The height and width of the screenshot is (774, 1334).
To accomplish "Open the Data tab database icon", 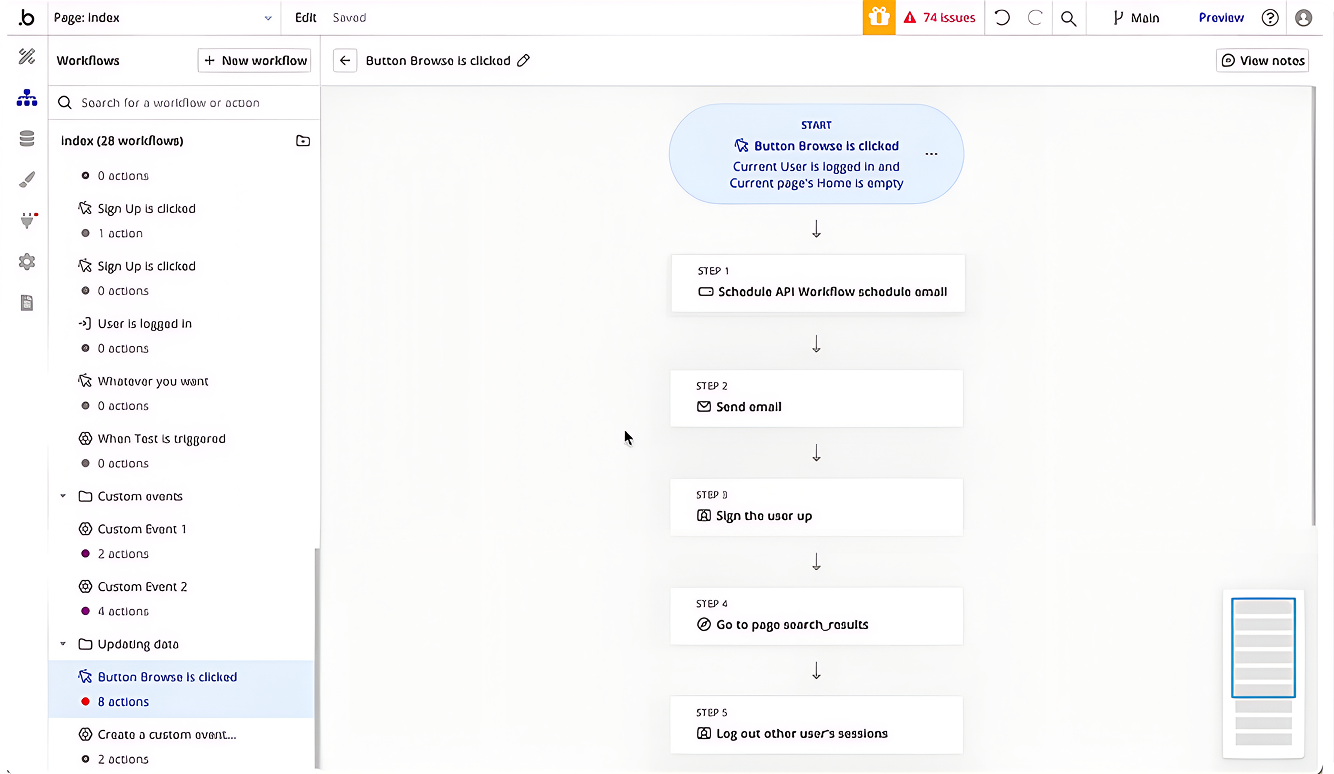I will [27, 139].
